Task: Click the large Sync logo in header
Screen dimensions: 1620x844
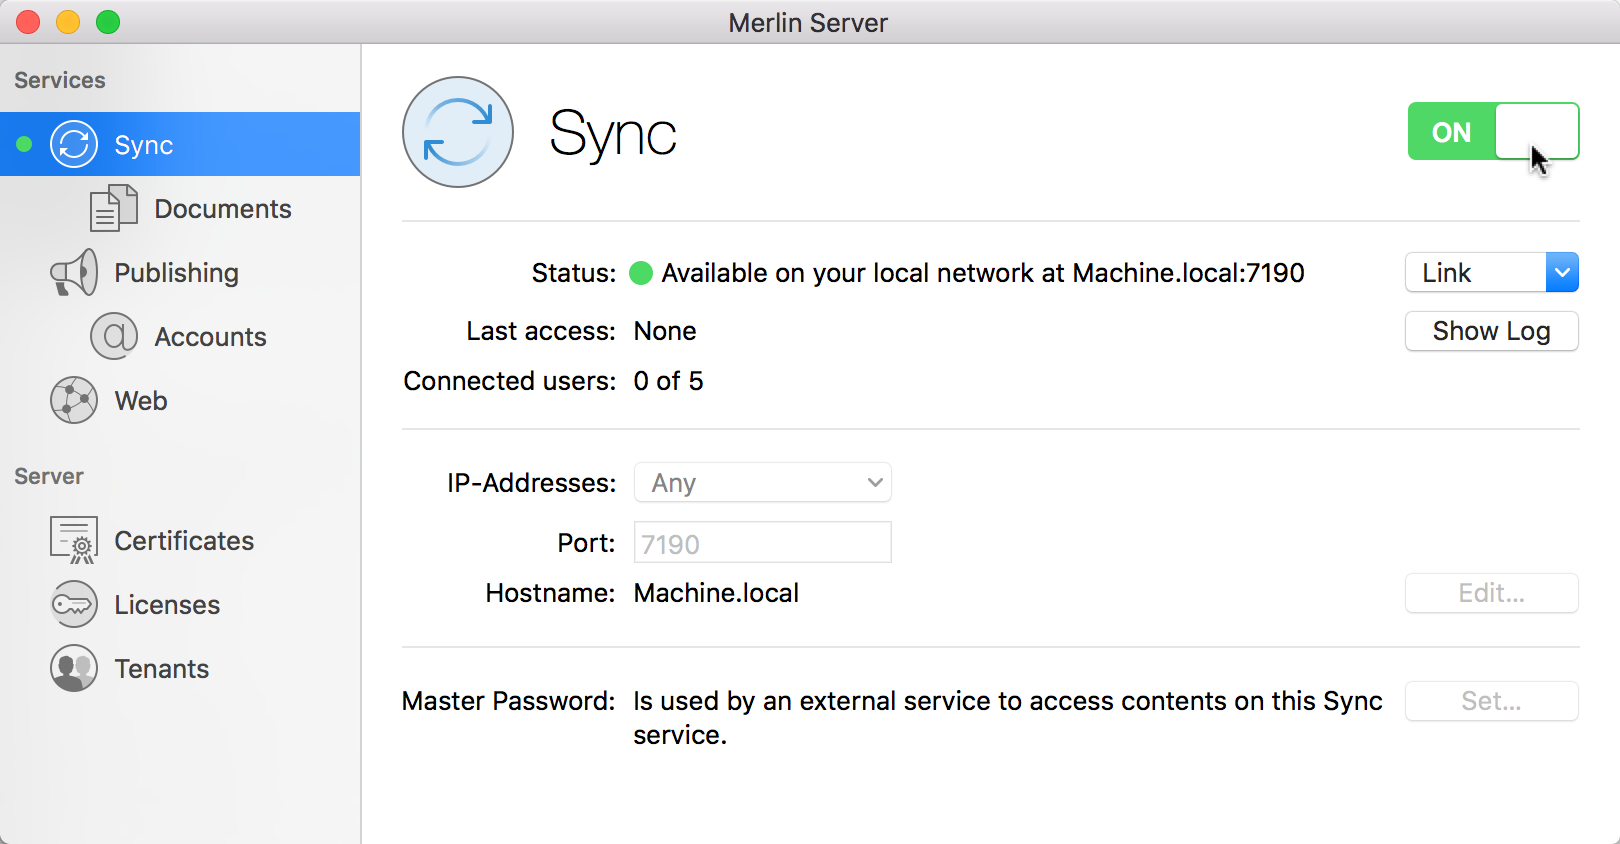Action: [458, 132]
